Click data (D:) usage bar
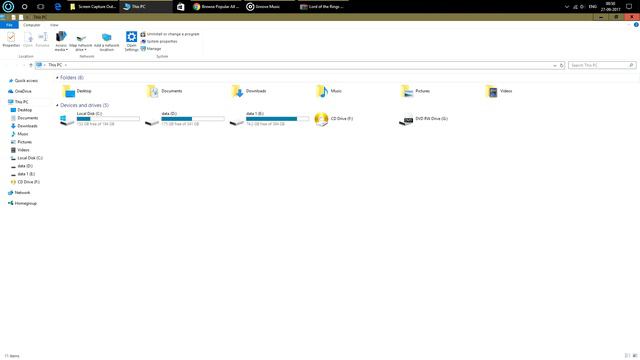Screen dimensions: 640x360 [x=193, y=119]
